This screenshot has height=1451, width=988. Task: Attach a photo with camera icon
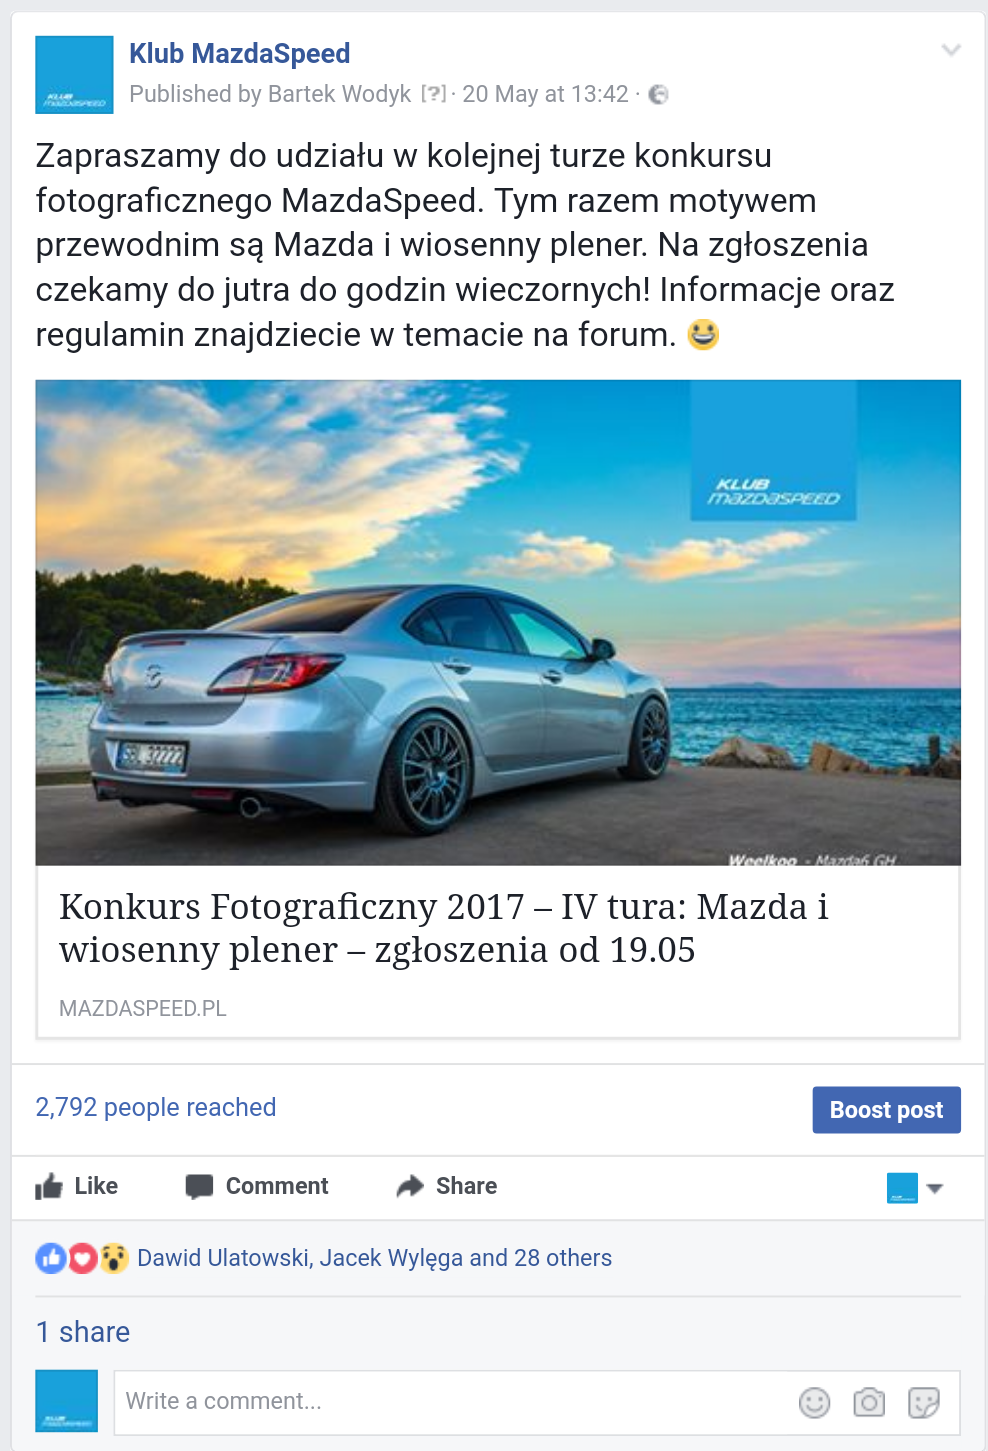tap(869, 1403)
